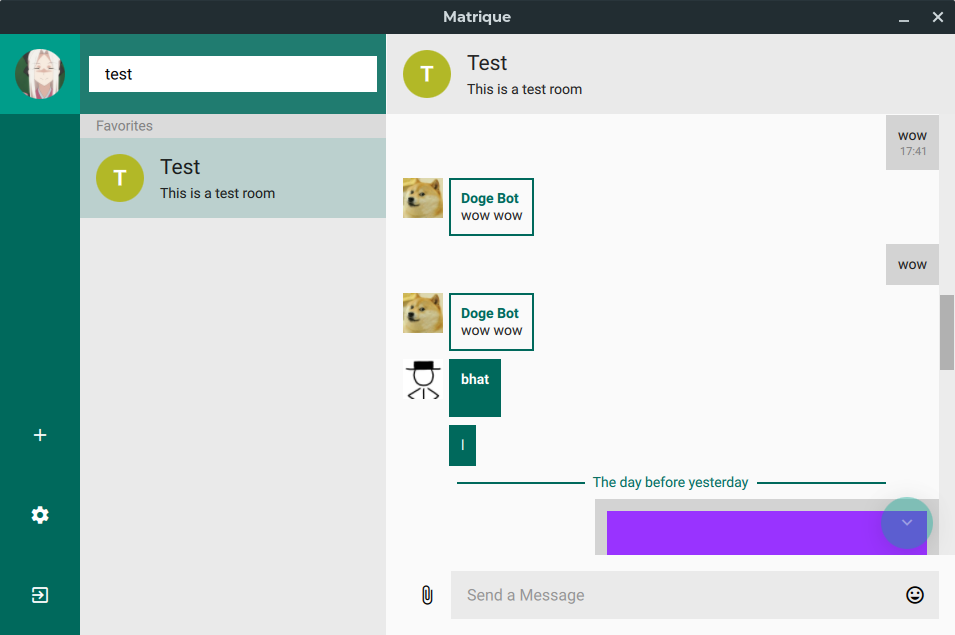Open settings with the gear icon
The image size is (955, 635).
(x=40, y=515)
